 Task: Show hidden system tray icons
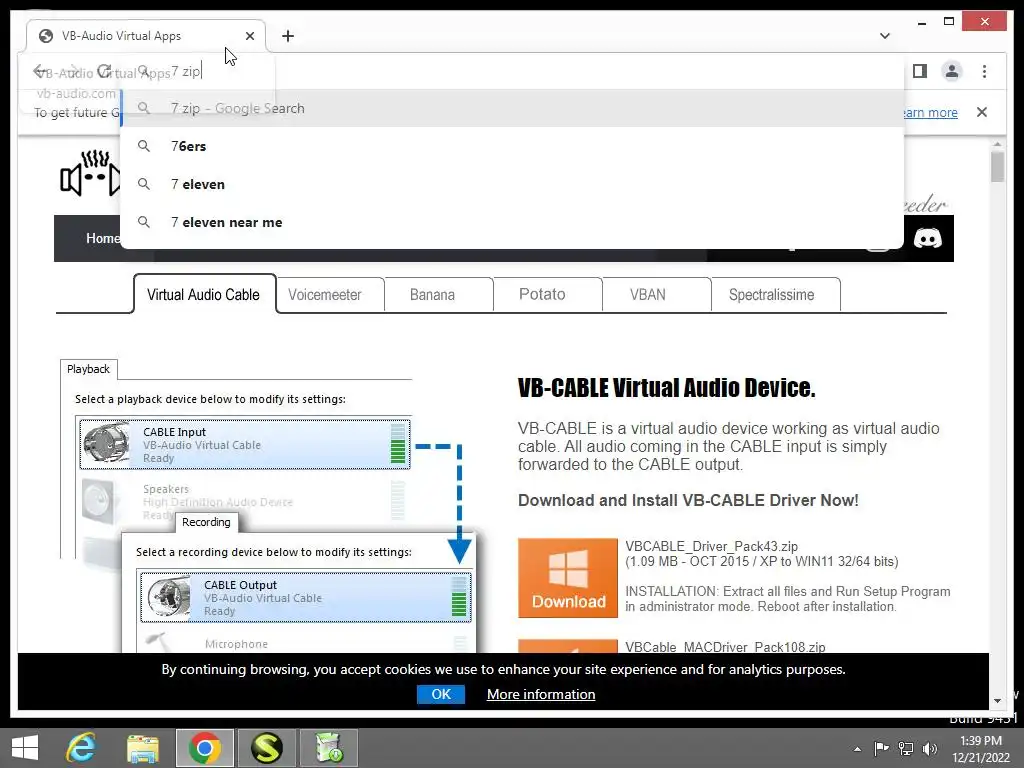(857, 749)
